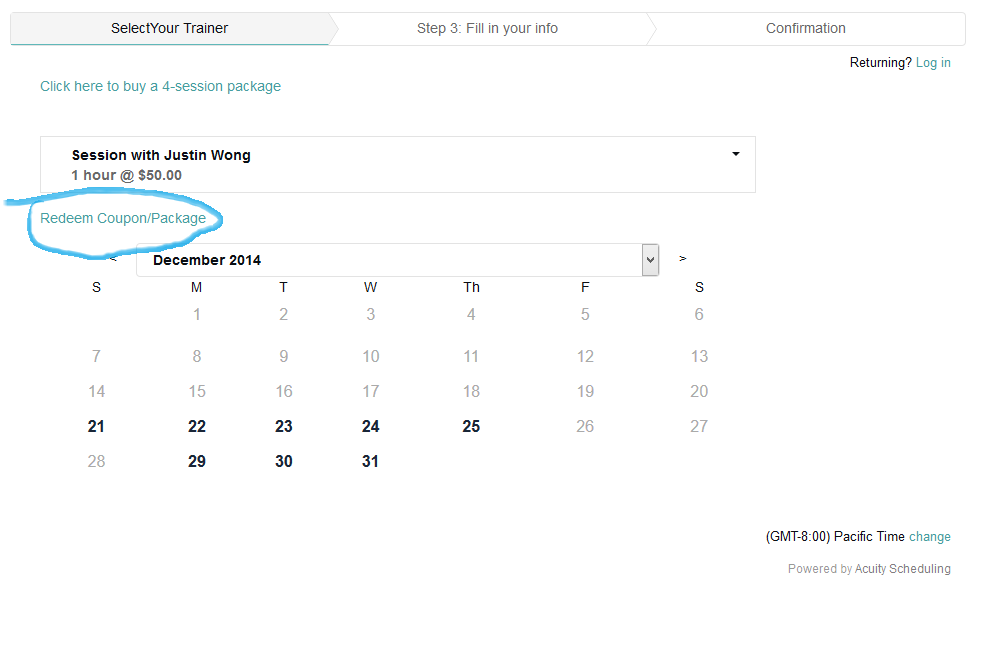This screenshot has height=651, width=1002.
Task: Open Step 3: Fill in your info tab
Action: pos(487,28)
